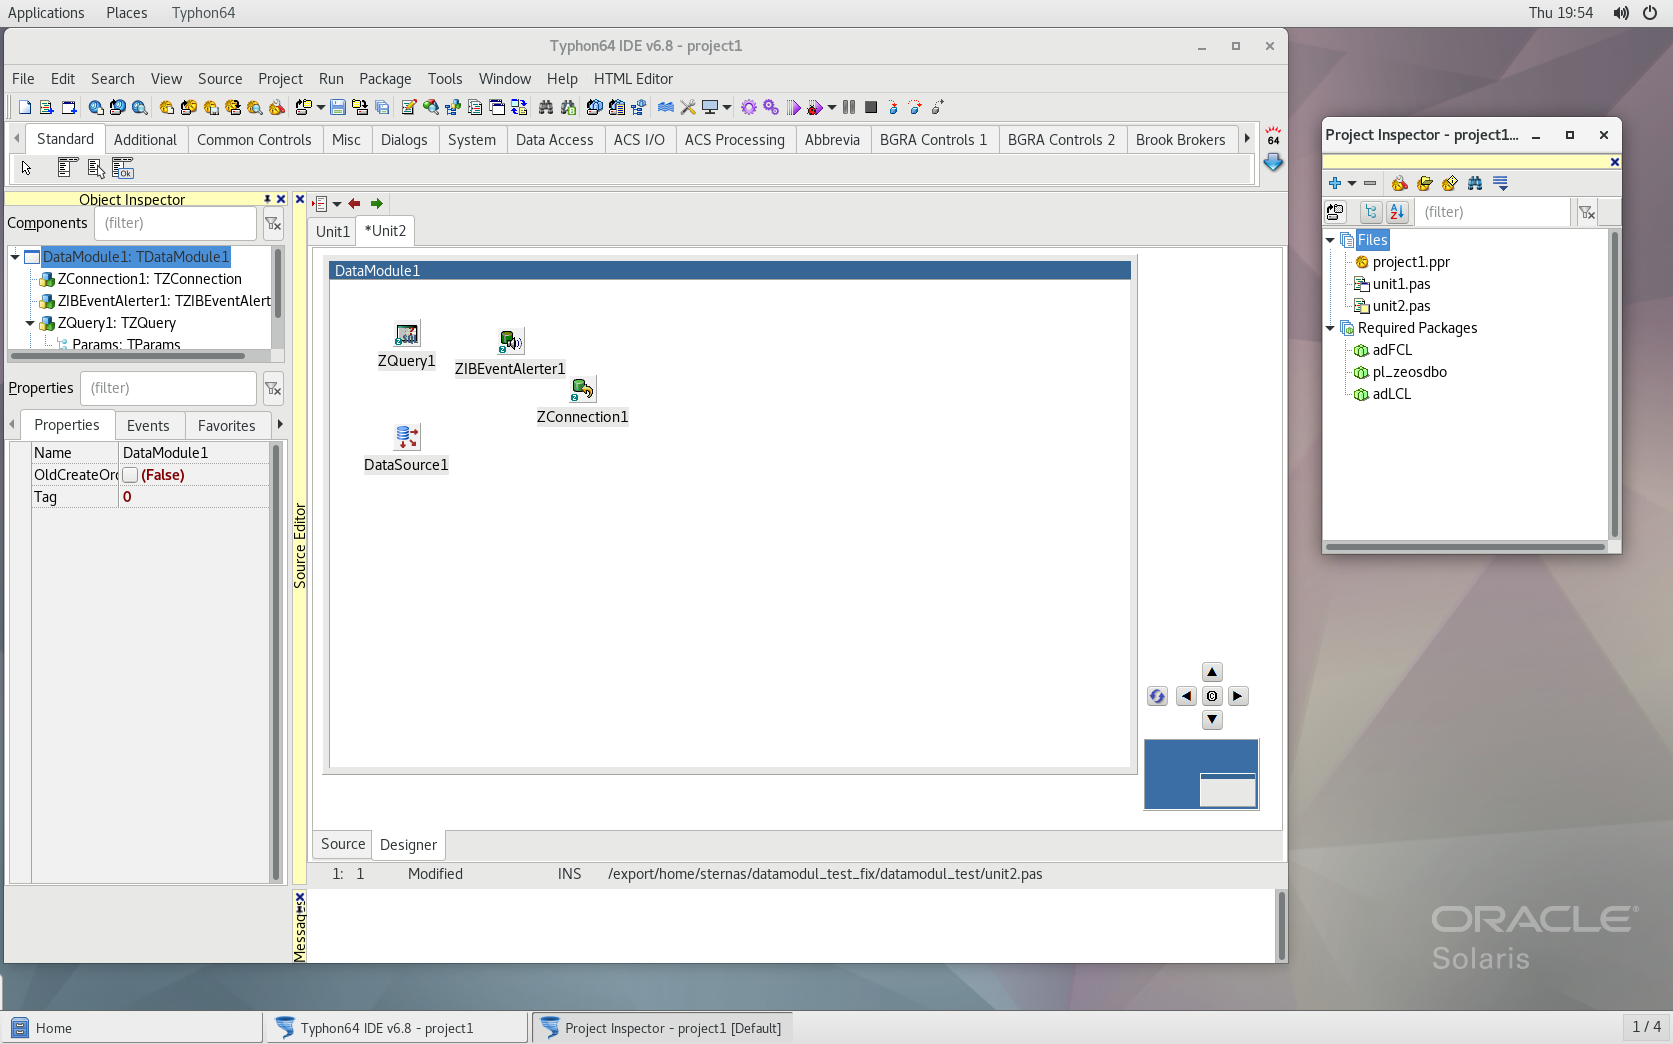This screenshot has height=1044, width=1673.
Task: Select the ZConnection1 component icon in designer
Action: (x=583, y=390)
